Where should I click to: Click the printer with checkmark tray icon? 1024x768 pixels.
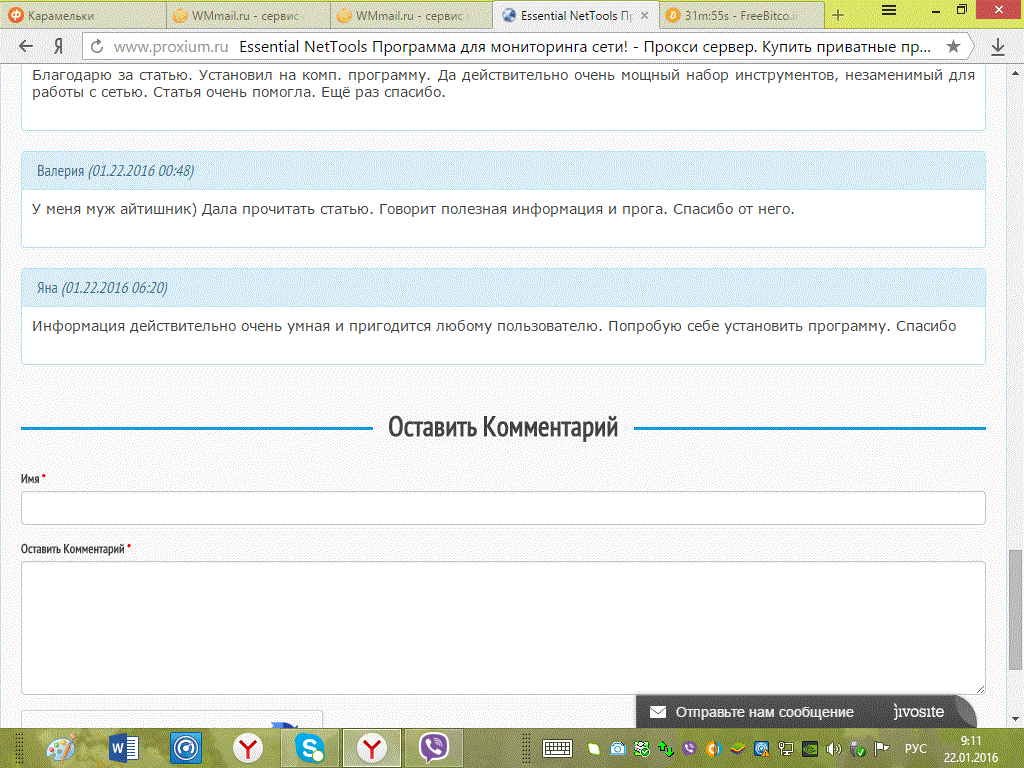pyautogui.click(x=642, y=748)
